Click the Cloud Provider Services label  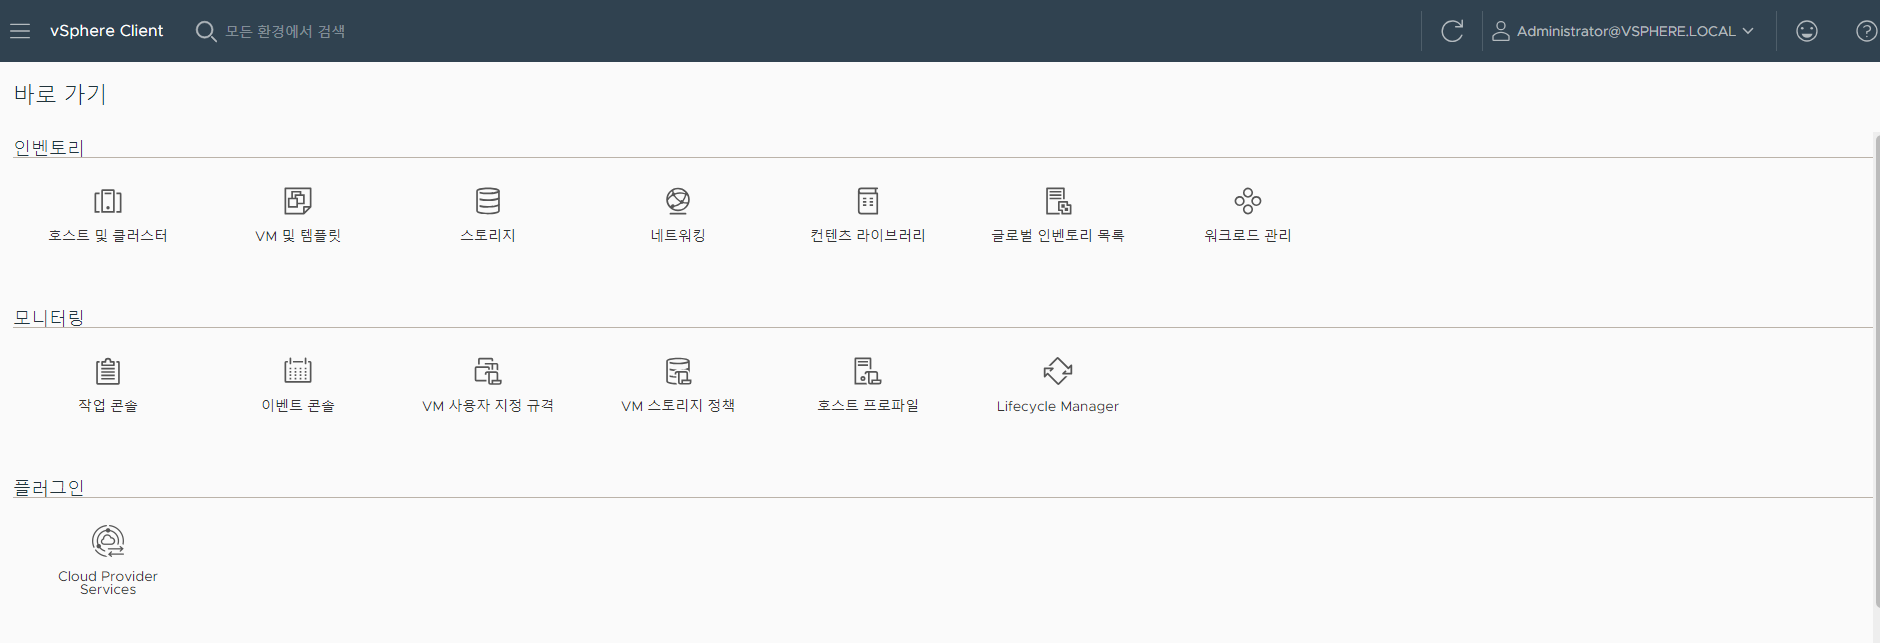(x=108, y=583)
